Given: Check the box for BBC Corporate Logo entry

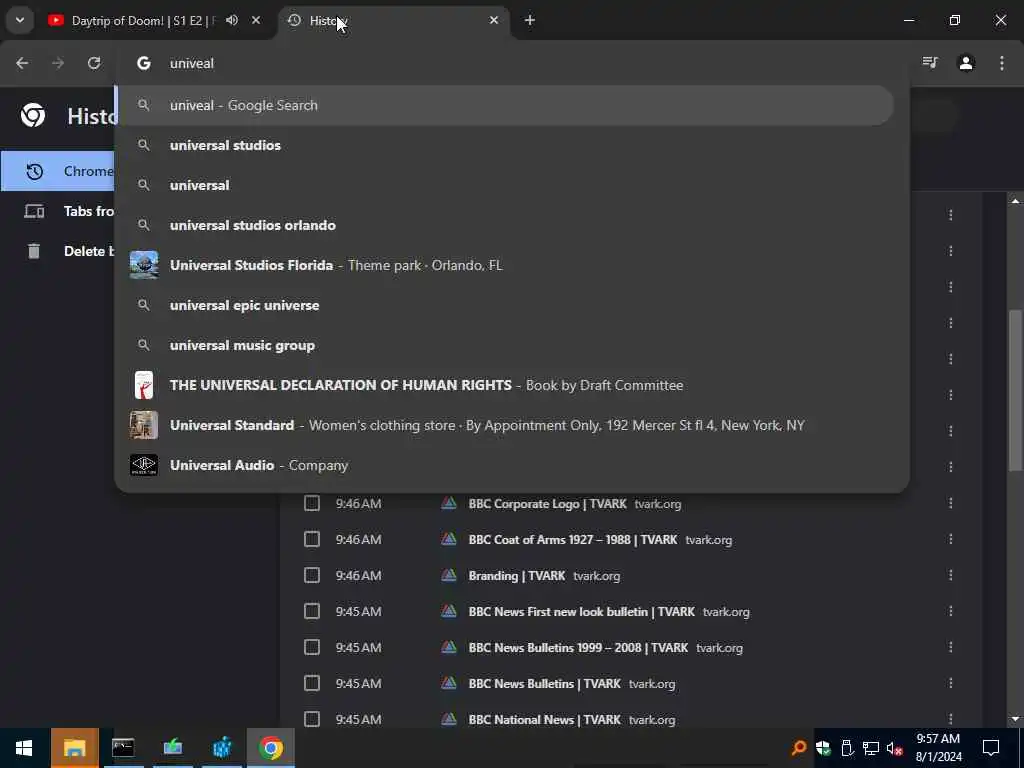Looking at the screenshot, I should [x=312, y=504].
